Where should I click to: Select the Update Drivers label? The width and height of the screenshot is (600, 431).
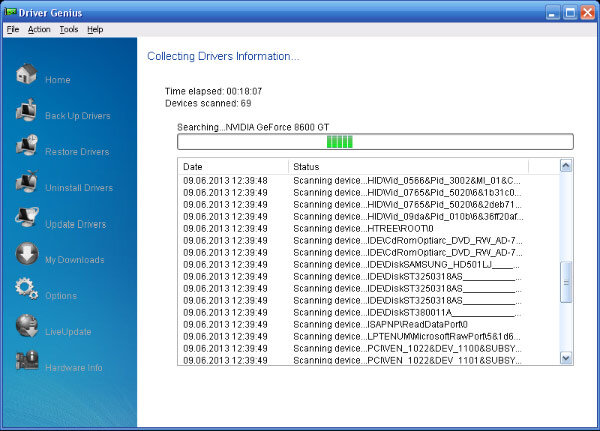point(76,224)
